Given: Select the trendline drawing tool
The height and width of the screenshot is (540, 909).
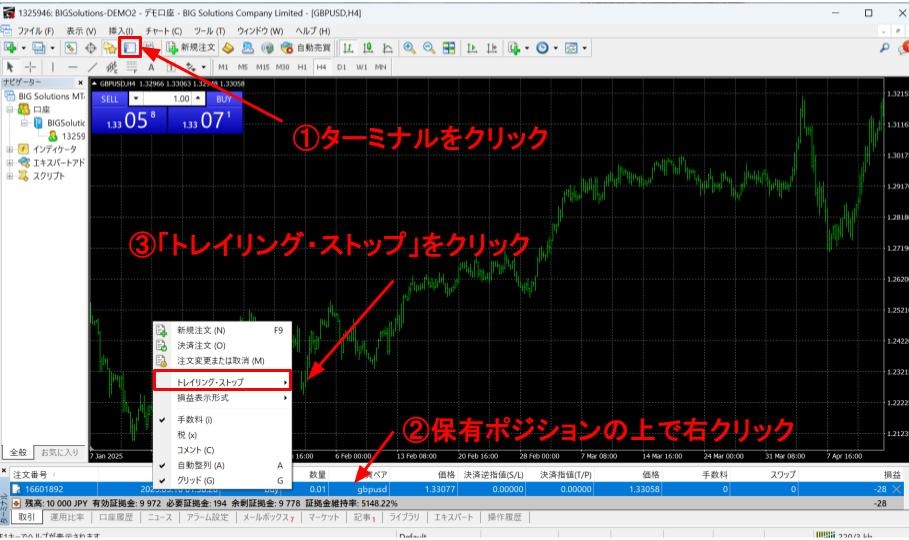Looking at the screenshot, I should click(x=92, y=67).
